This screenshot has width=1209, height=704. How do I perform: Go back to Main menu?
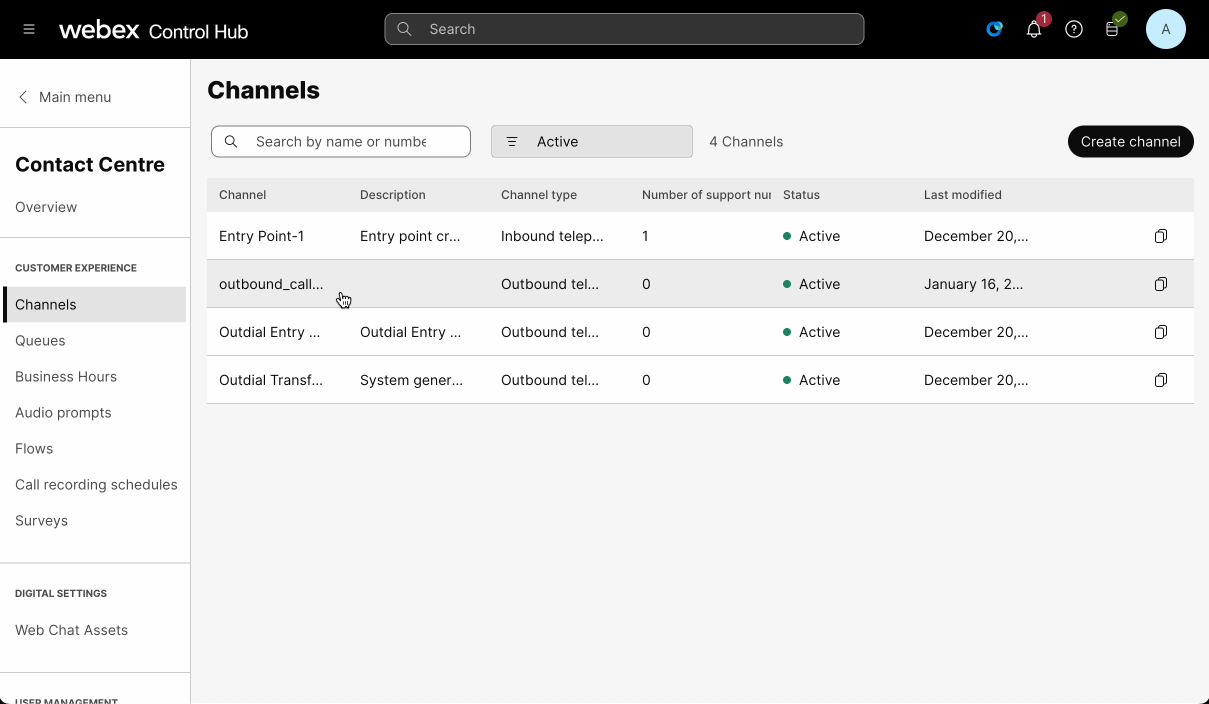pyautogui.click(x=65, y=97)
